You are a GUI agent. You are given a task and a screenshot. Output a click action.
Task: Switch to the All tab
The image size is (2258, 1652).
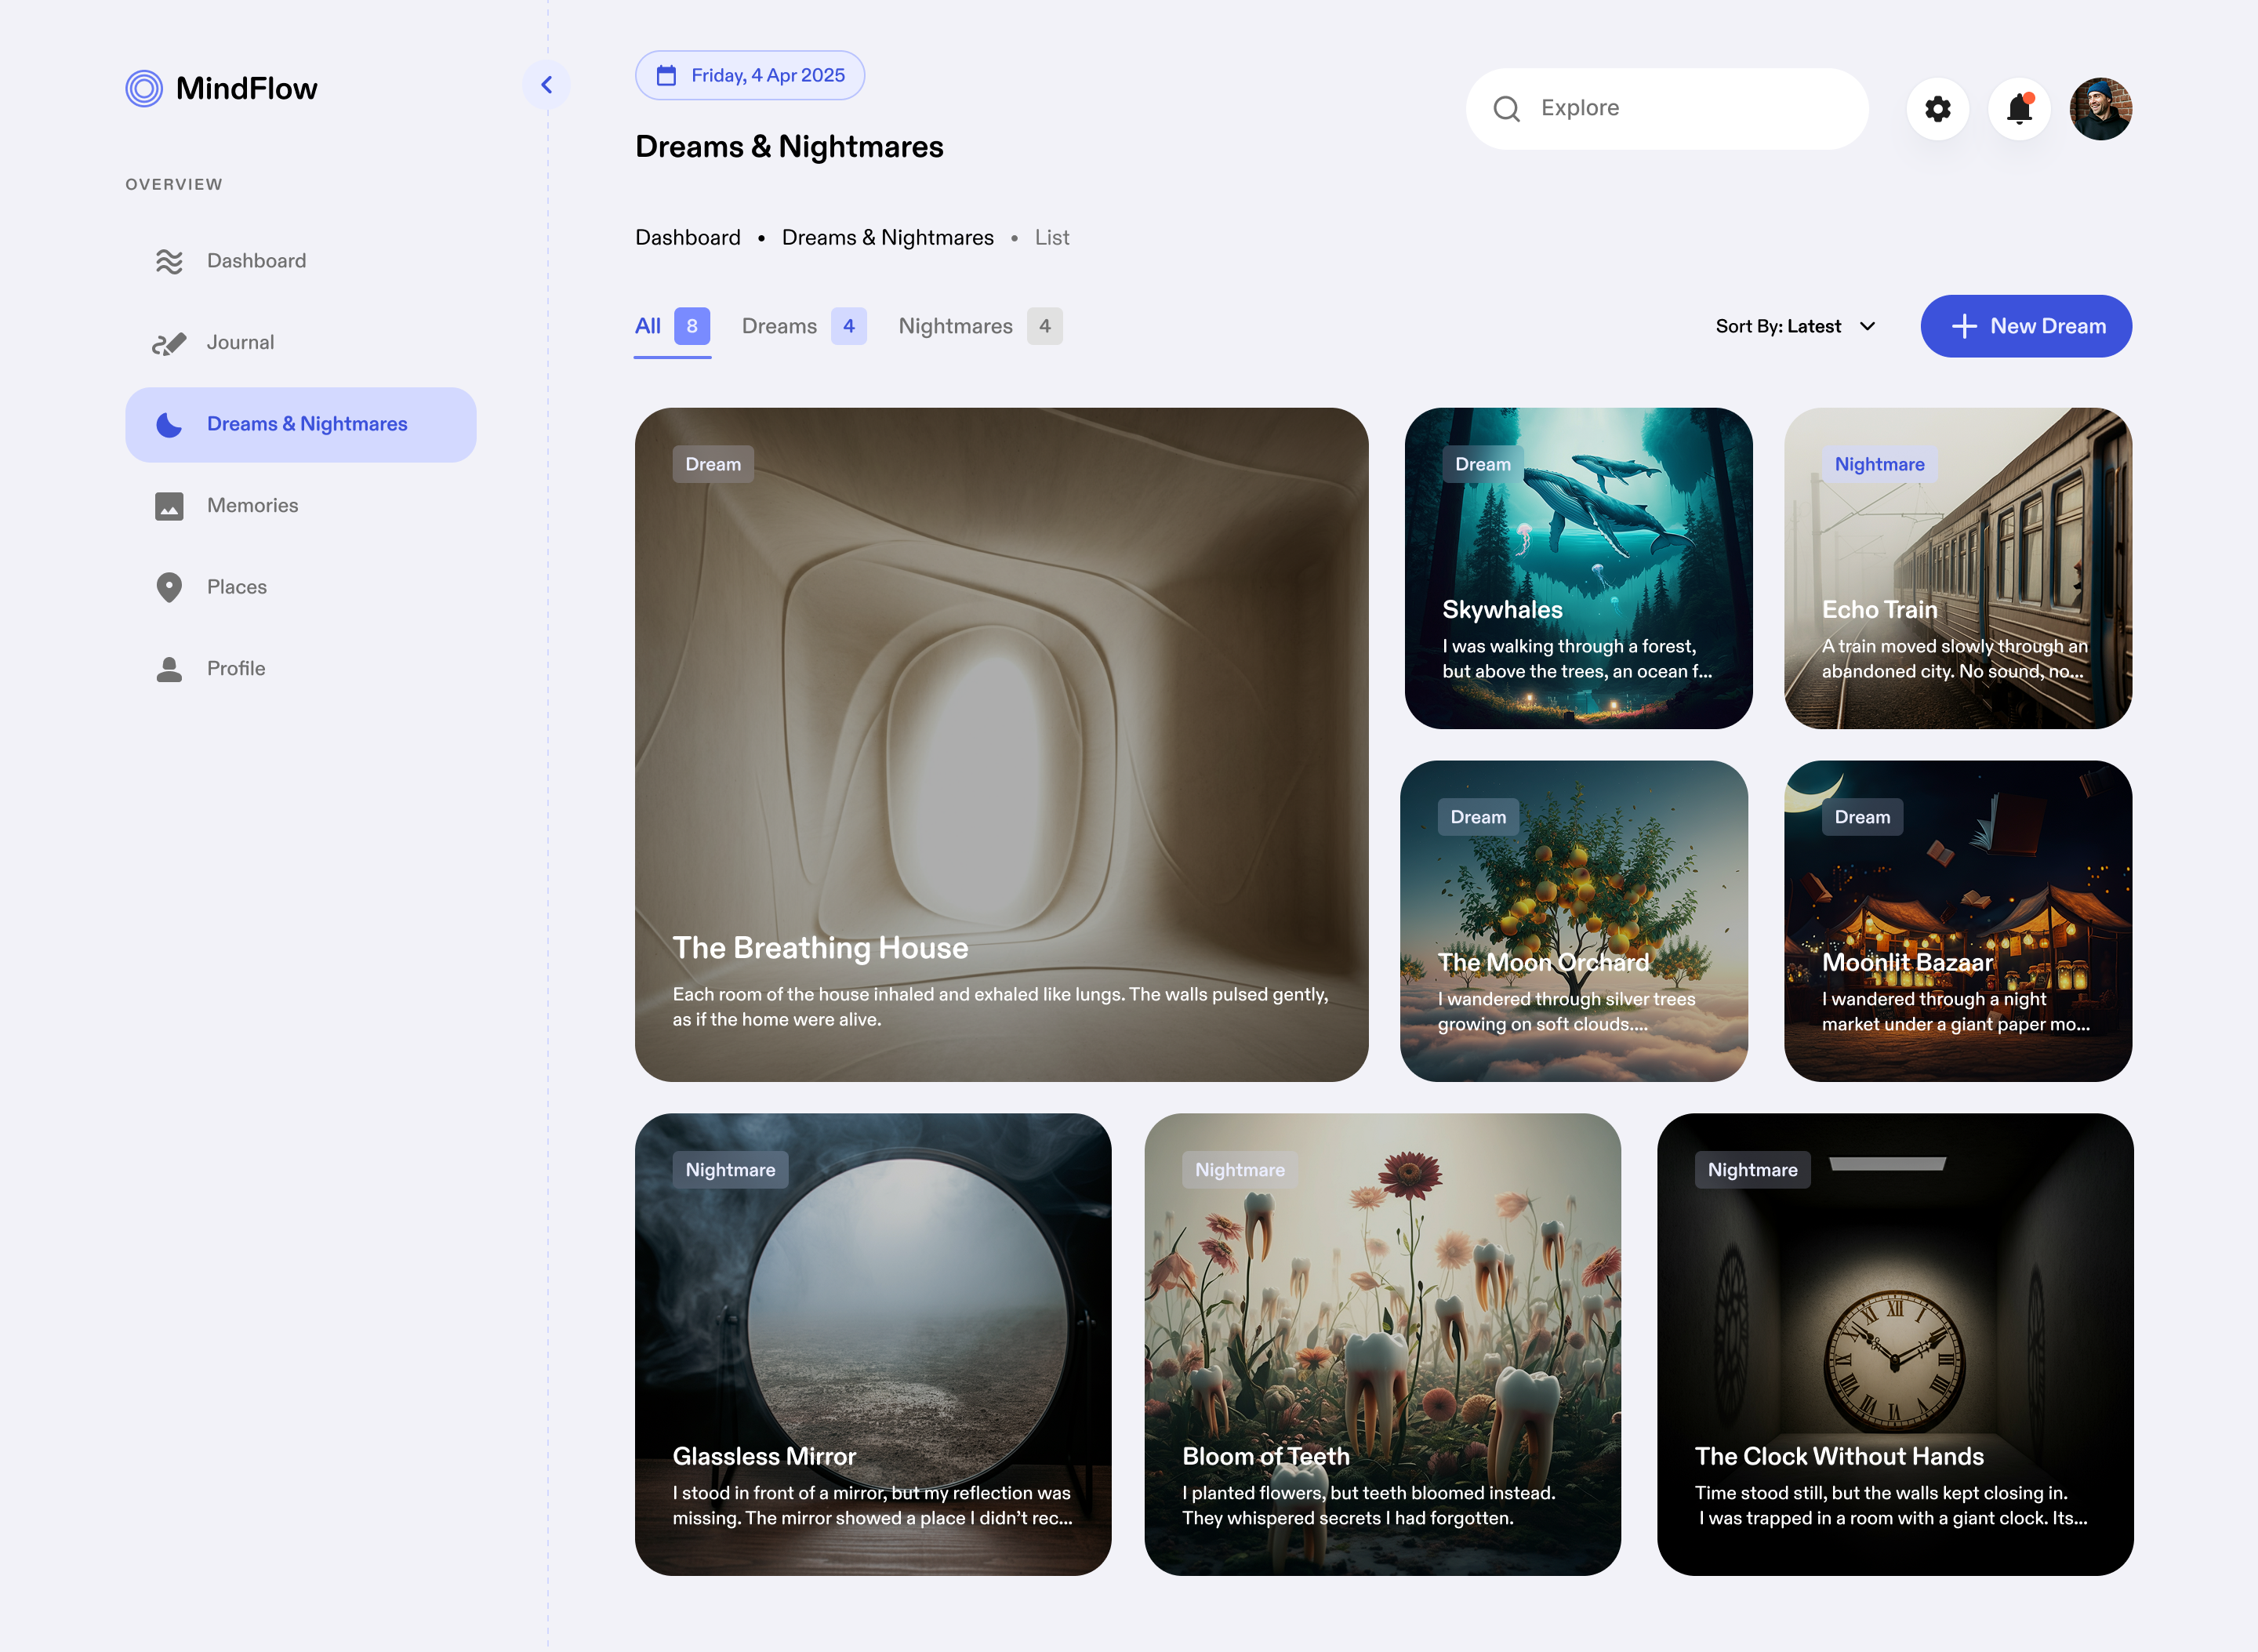672,327
